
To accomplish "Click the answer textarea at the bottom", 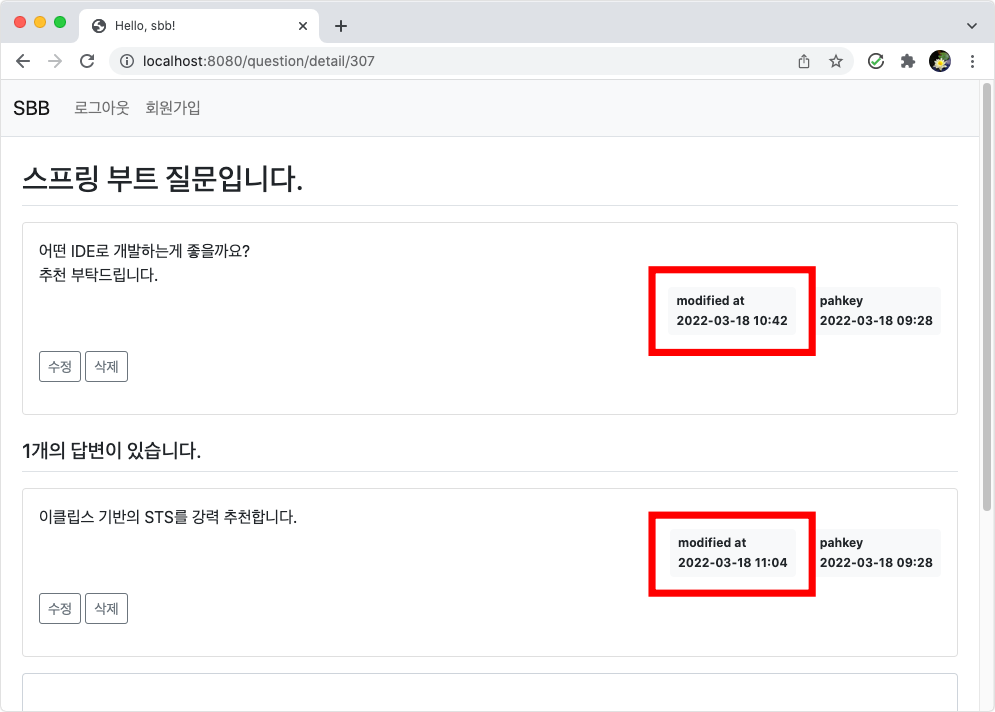I will click(490, 692).
